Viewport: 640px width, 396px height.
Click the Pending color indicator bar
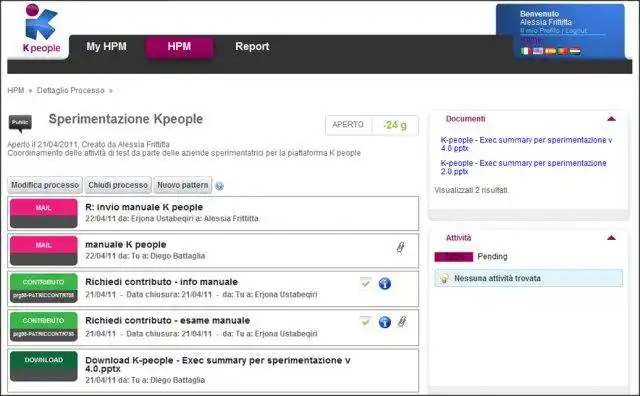(x=454, y=257)
